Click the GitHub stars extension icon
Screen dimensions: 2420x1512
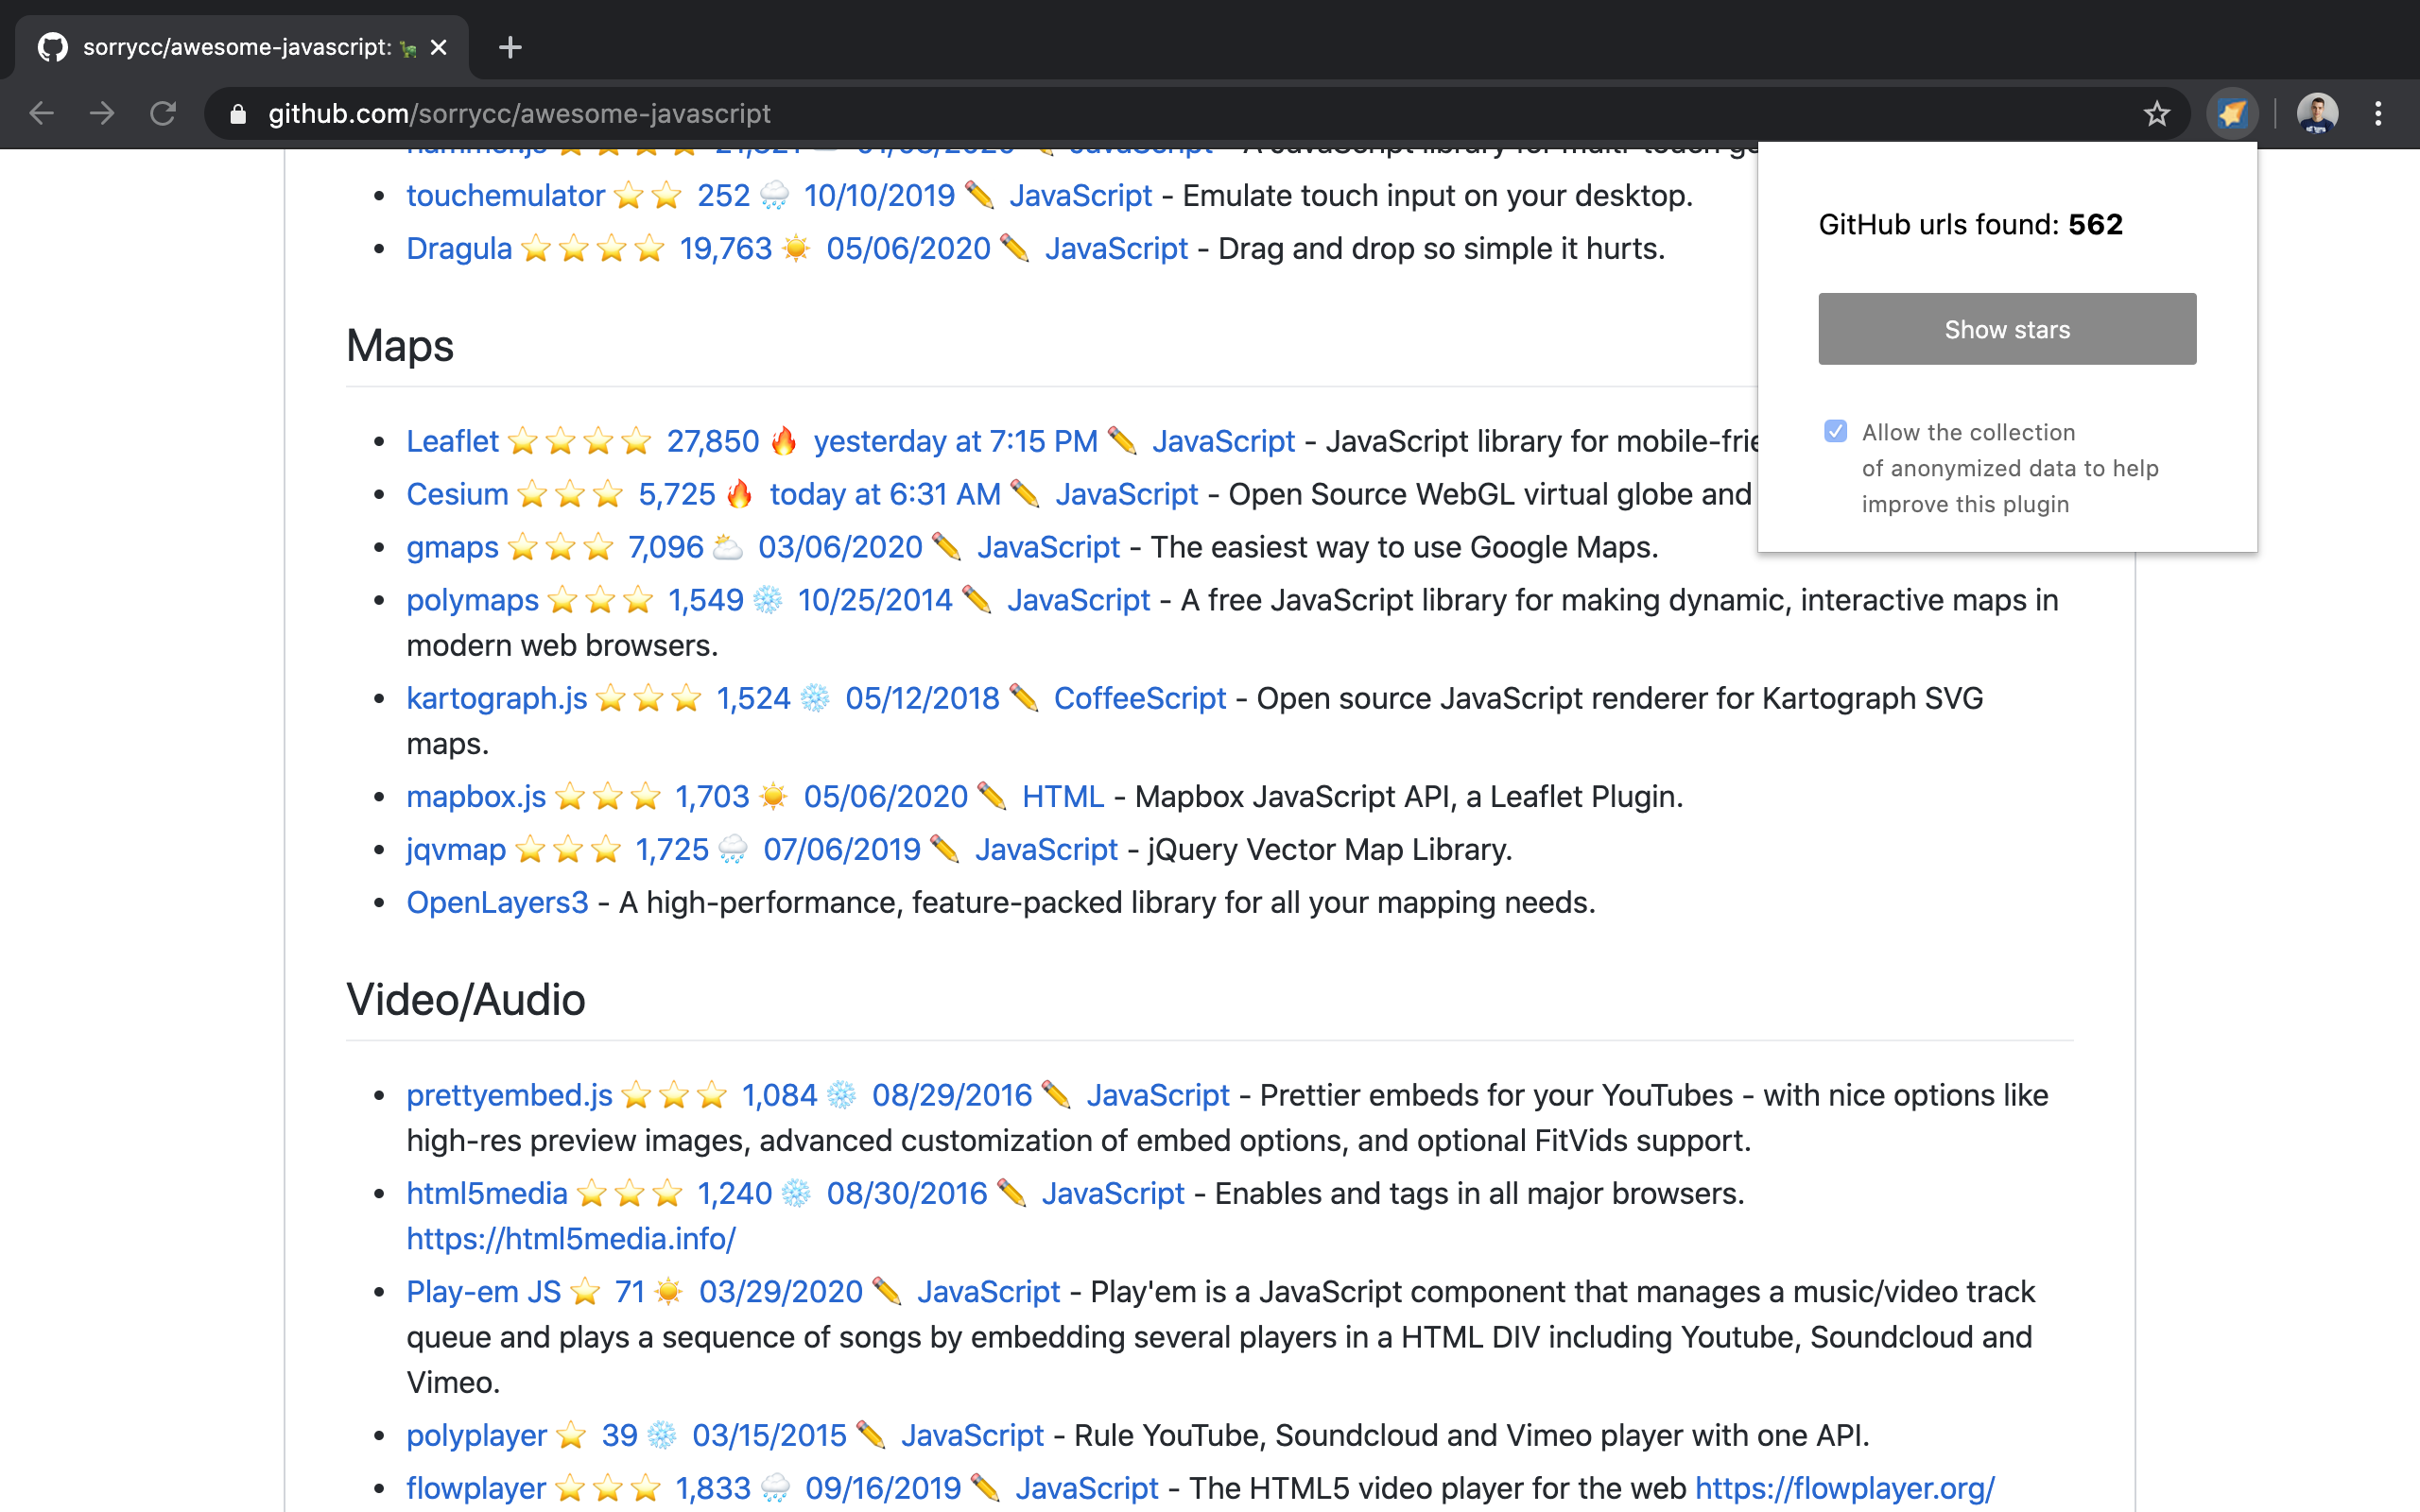click(2232, 114)
